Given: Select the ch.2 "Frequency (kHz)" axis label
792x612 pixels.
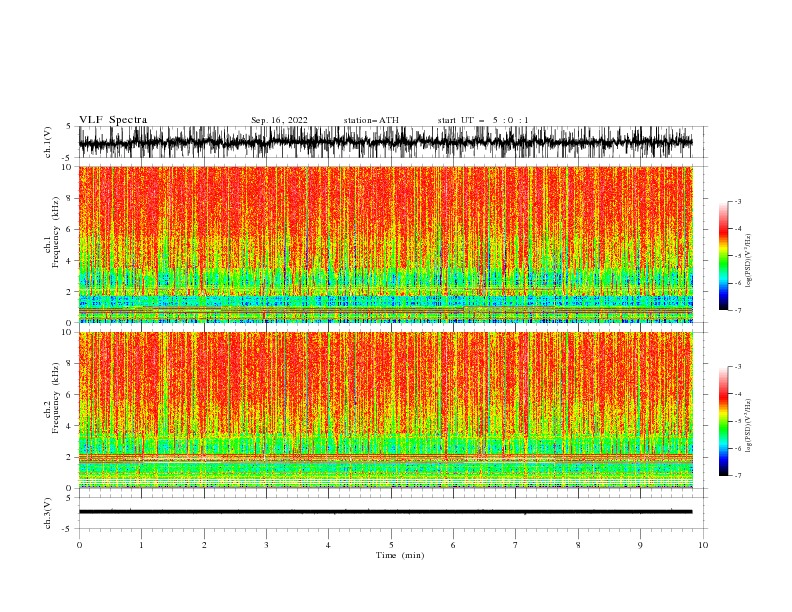Looking at the screenshot, I should click(56, 398).
